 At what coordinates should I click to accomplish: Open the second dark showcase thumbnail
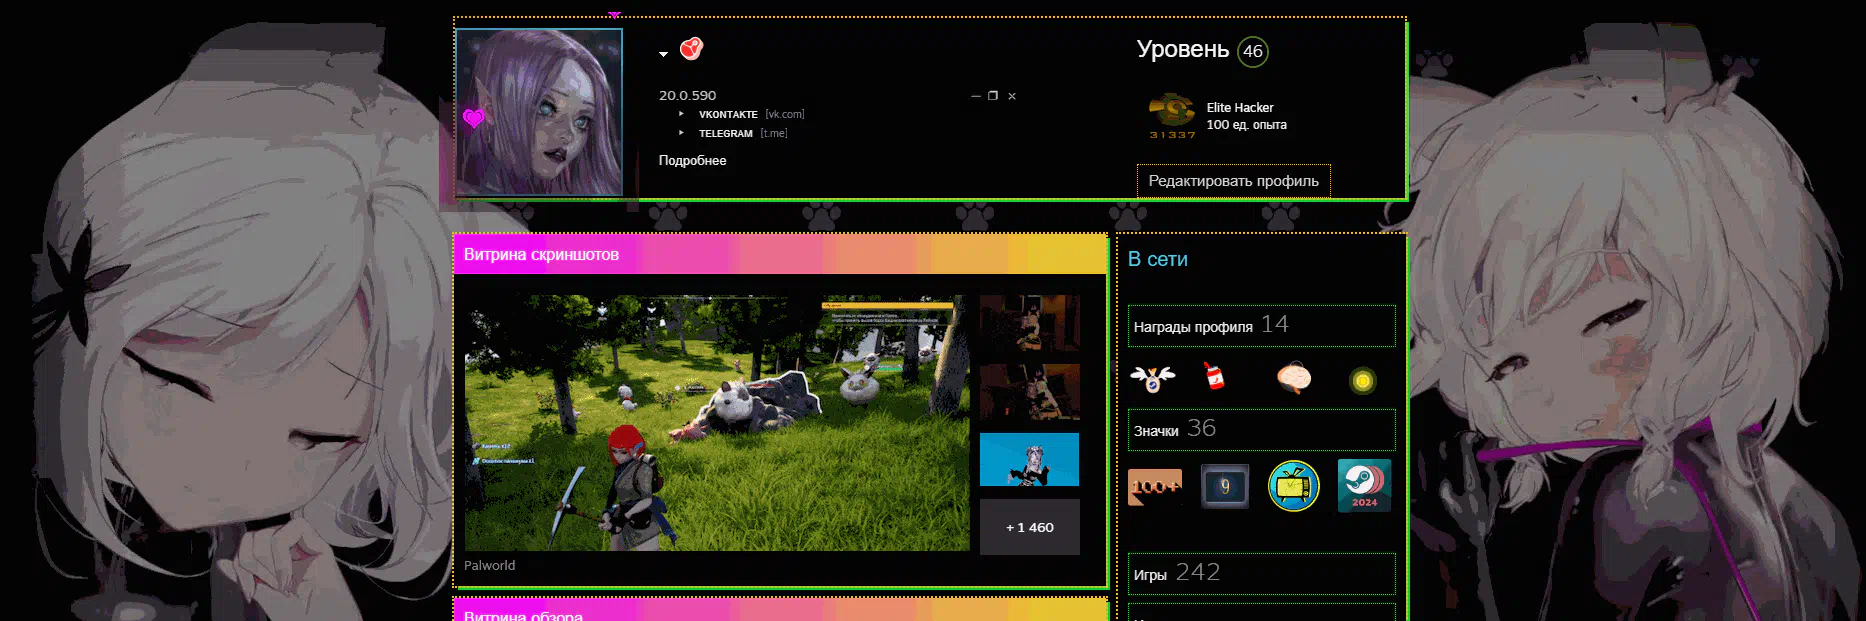point(1030,391)
